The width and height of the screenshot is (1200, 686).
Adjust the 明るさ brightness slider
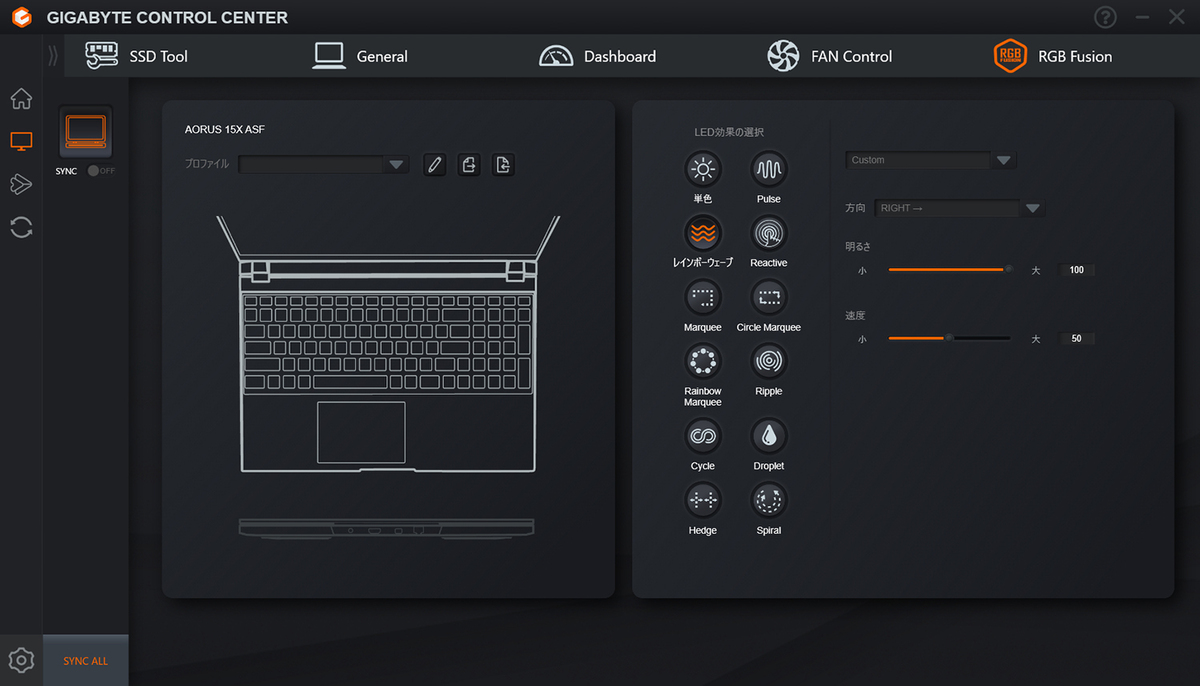[x=950, y=269]
